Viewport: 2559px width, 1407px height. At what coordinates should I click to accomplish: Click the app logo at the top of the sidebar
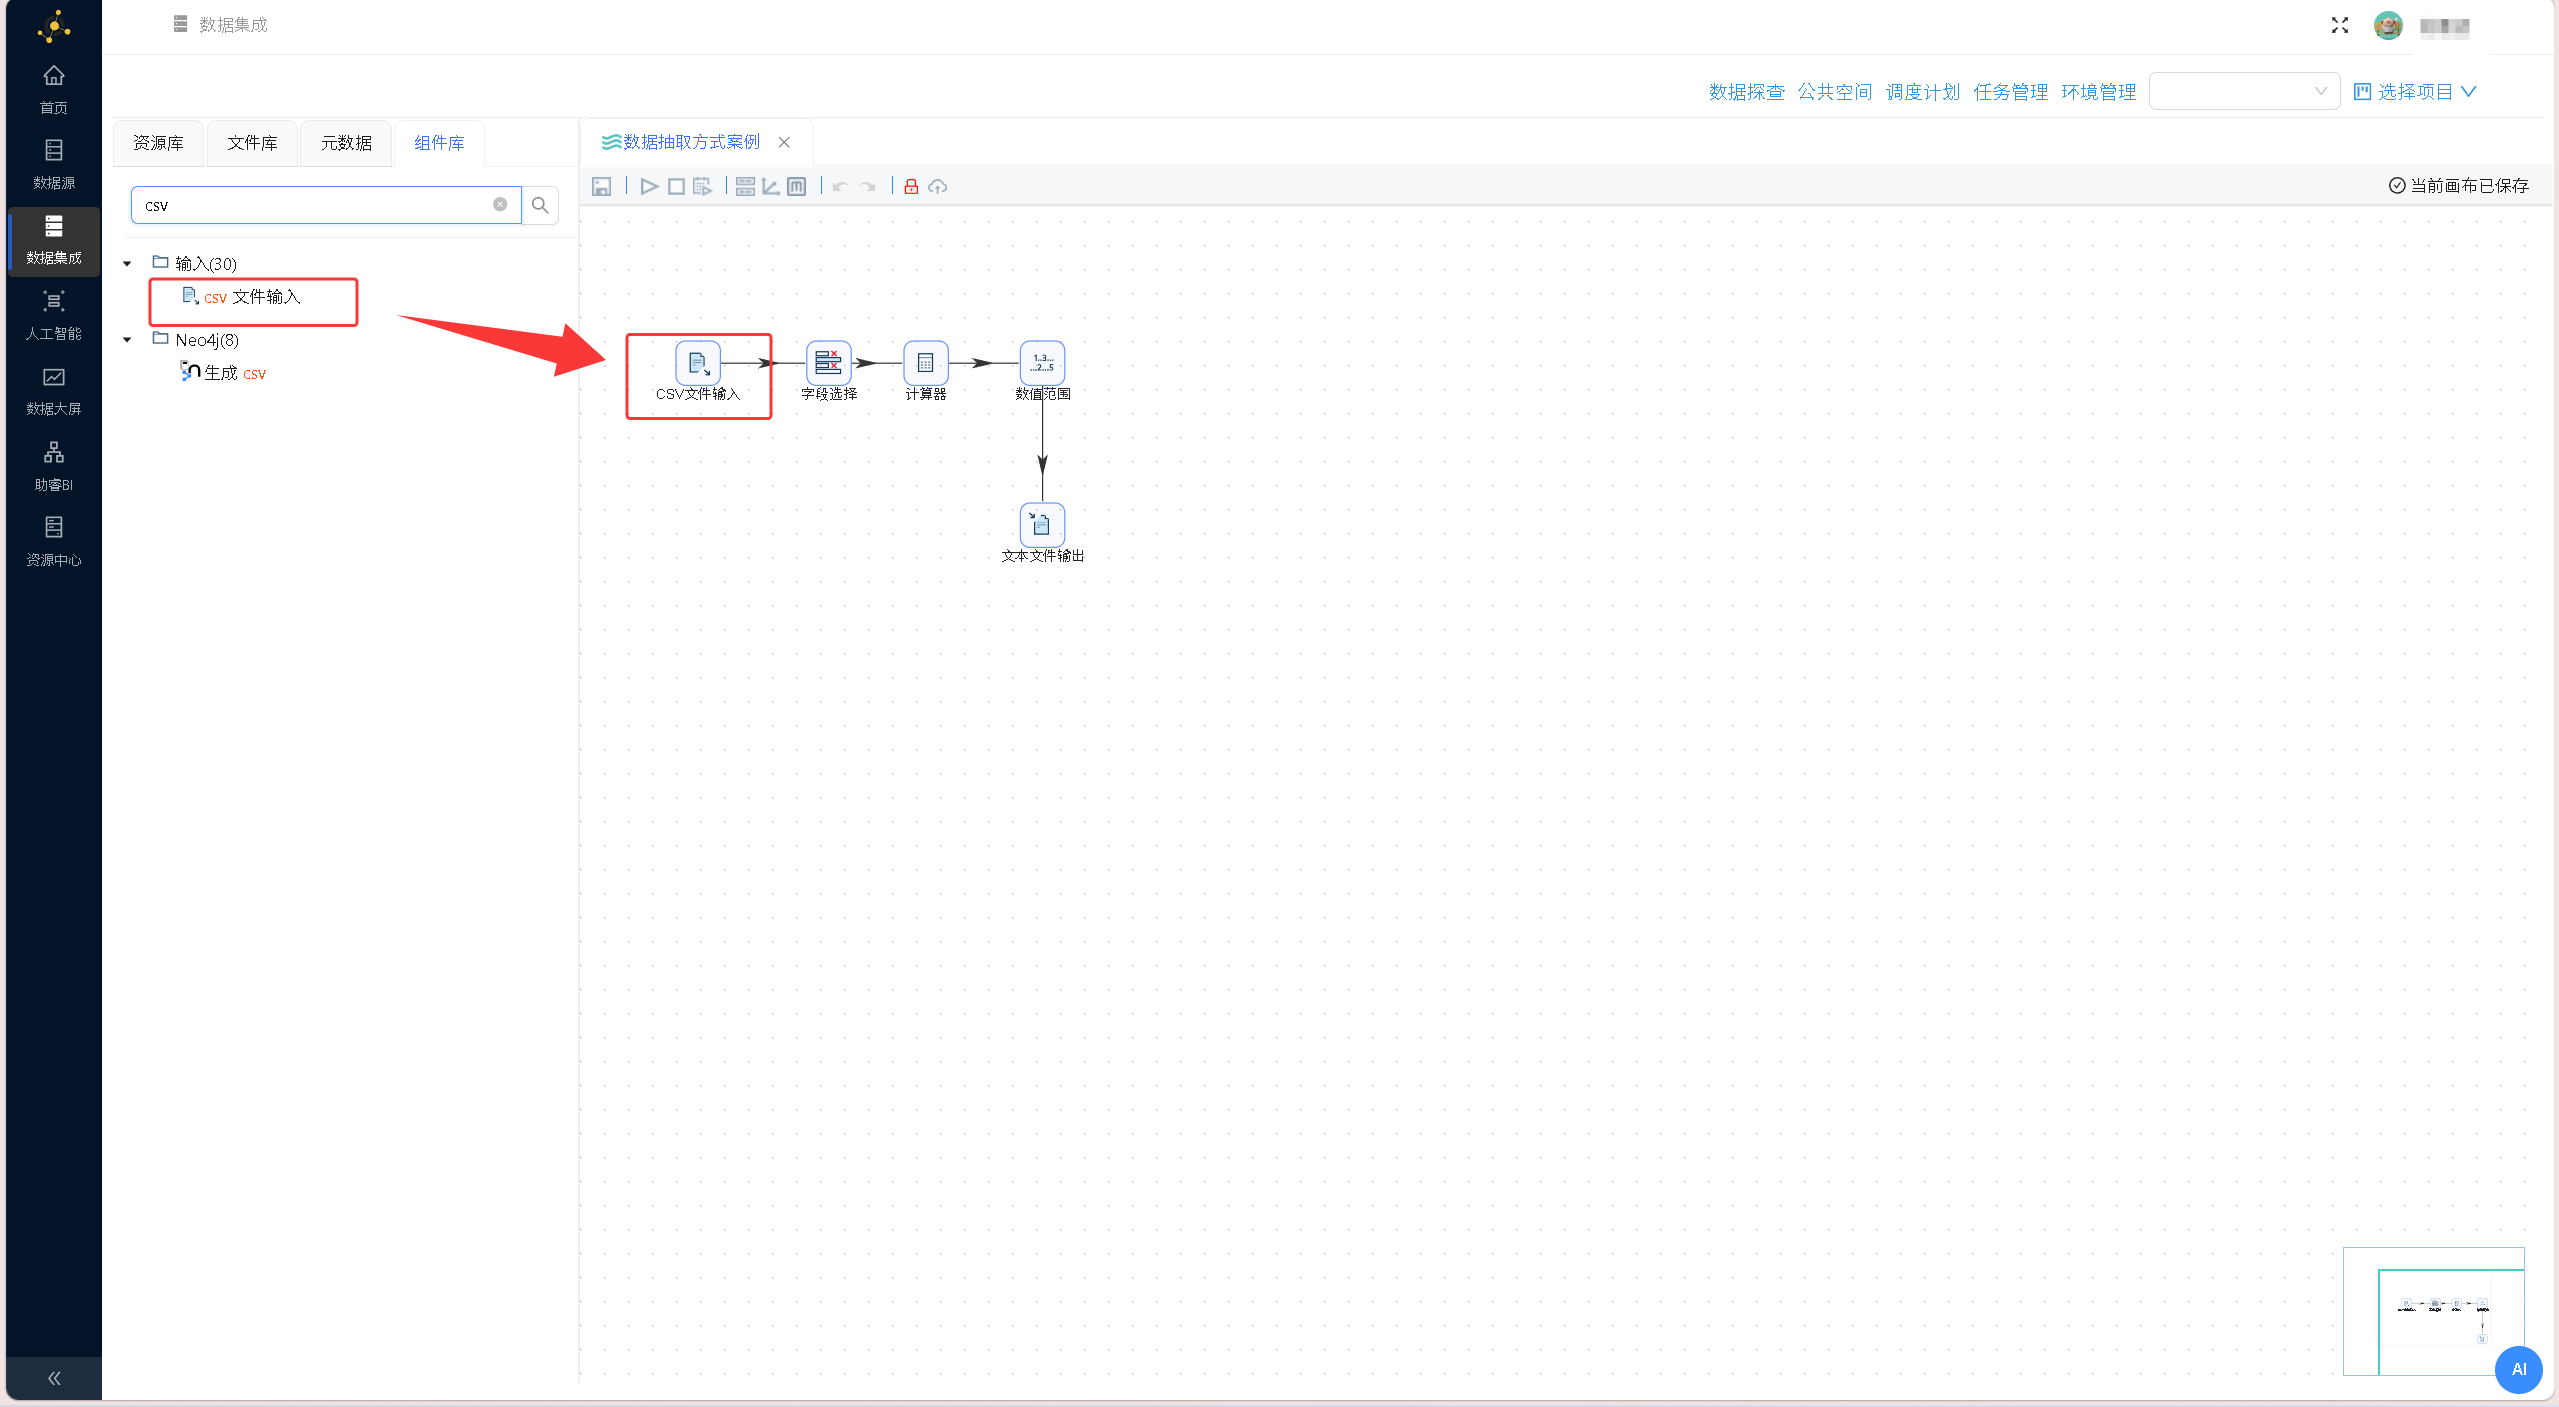[54, 27]
